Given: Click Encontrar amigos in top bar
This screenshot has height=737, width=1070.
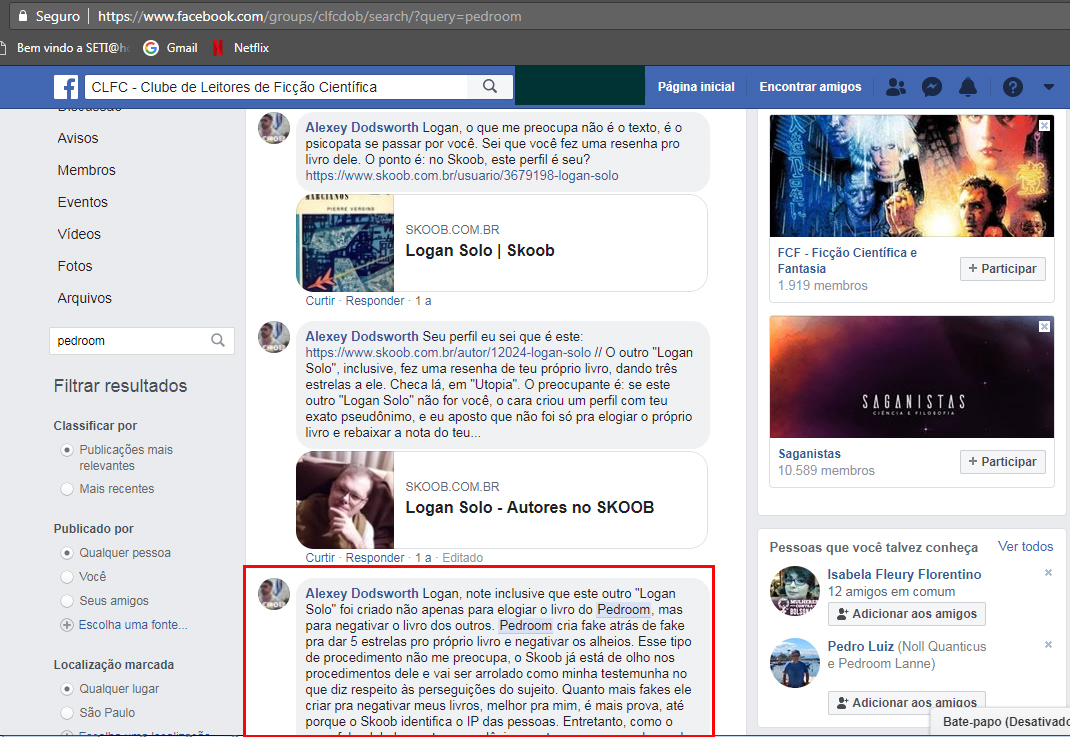Looking at the screenshot, I should click(x=810, y=87).
